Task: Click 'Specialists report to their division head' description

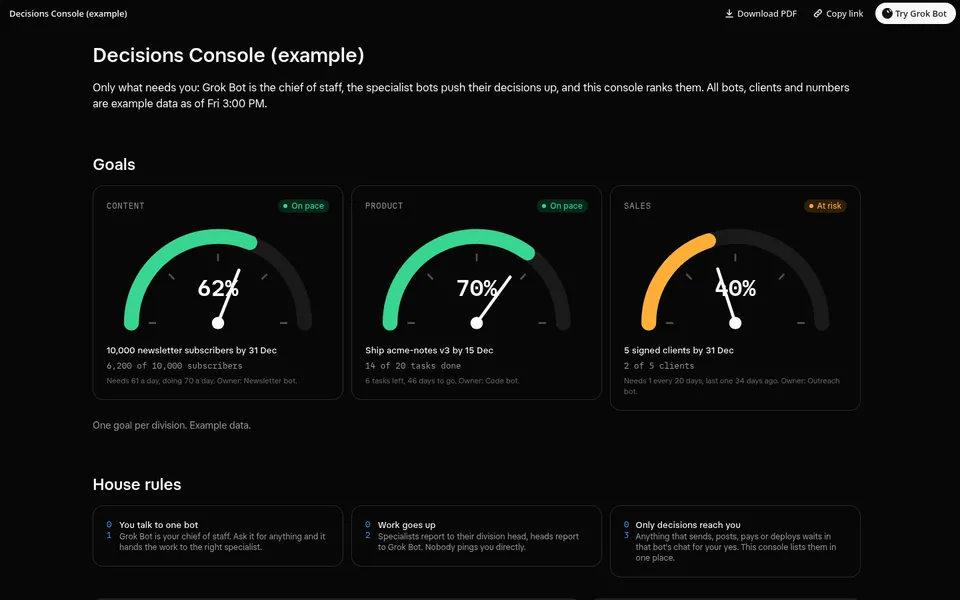Action: pyautogui.click(x=478, y=542)
